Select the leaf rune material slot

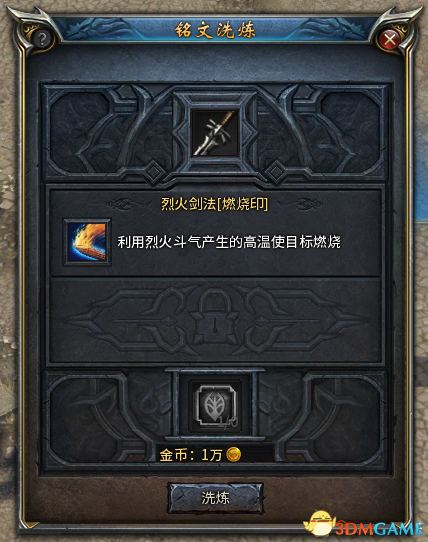pyautogui.click(x=216, y=405)
